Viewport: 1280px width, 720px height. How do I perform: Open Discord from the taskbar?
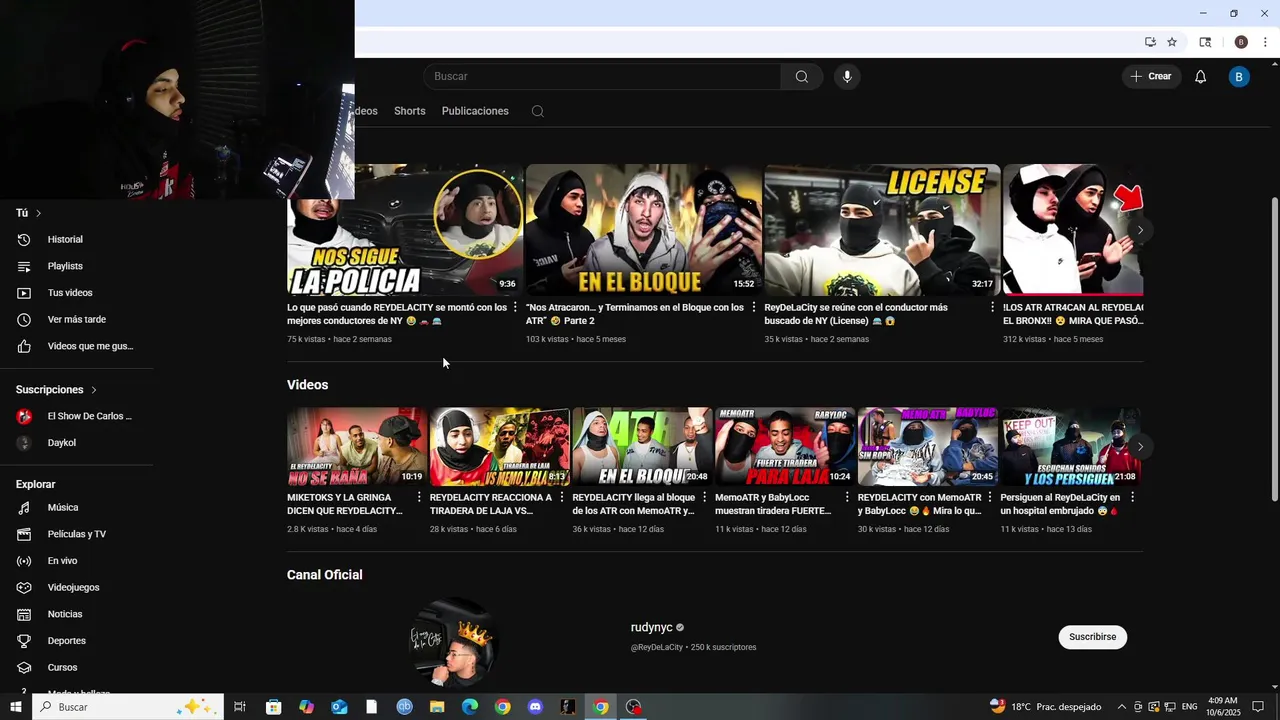(x=535, y=707)
